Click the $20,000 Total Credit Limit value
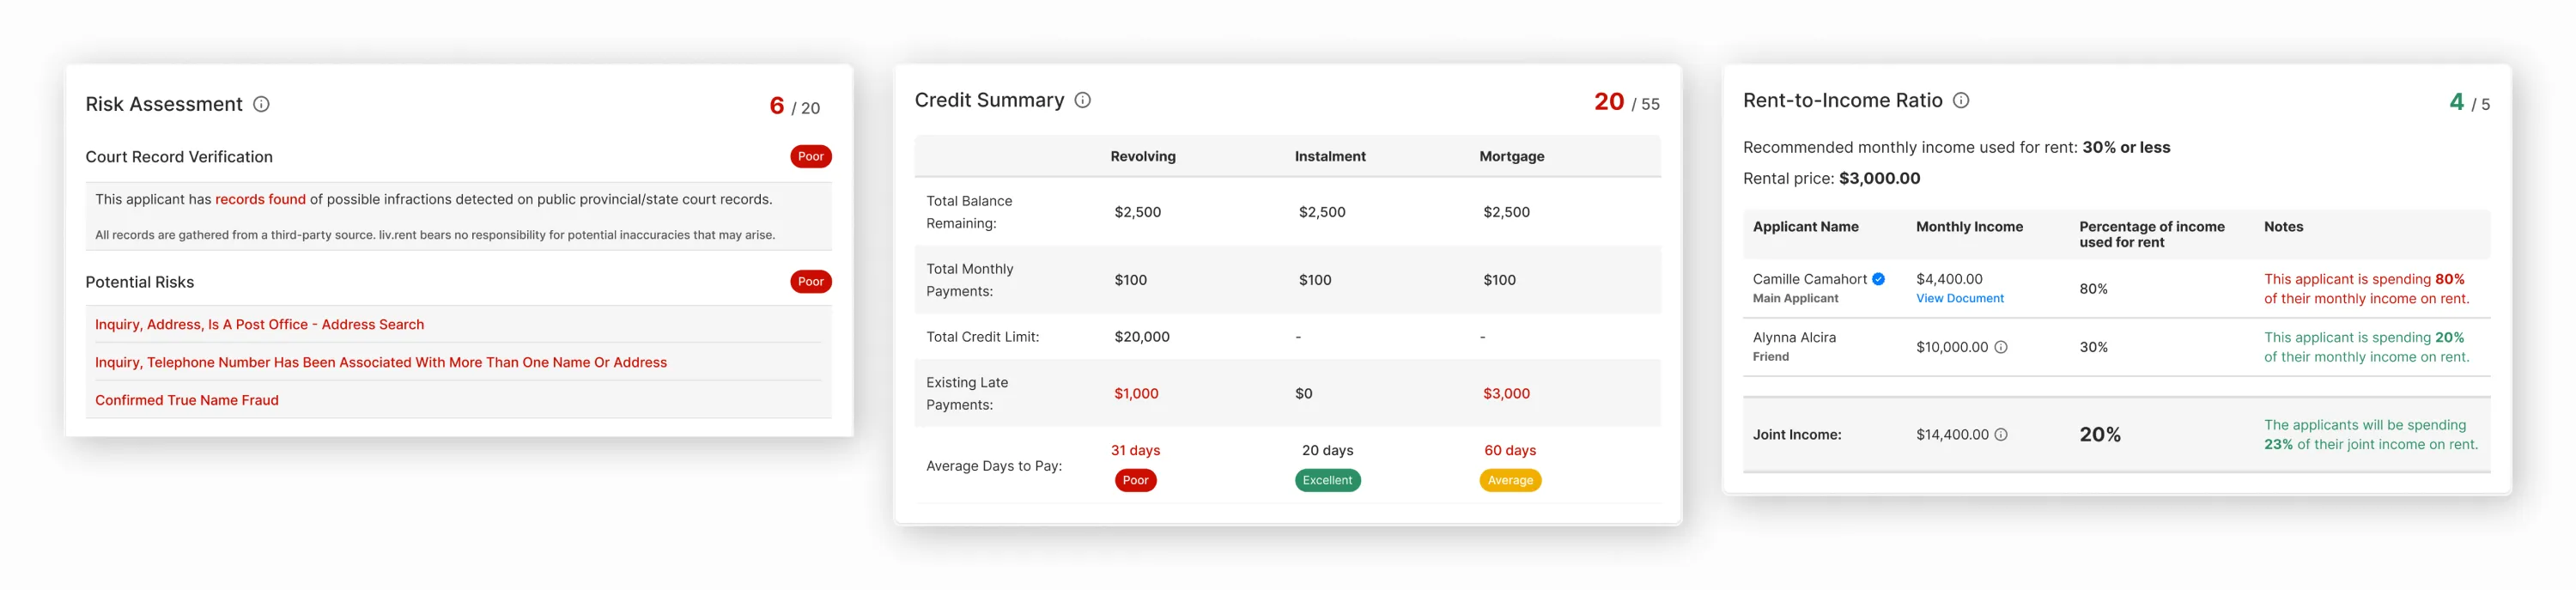This screenshot has height=590, width=2576. (x=1142, y=337)
